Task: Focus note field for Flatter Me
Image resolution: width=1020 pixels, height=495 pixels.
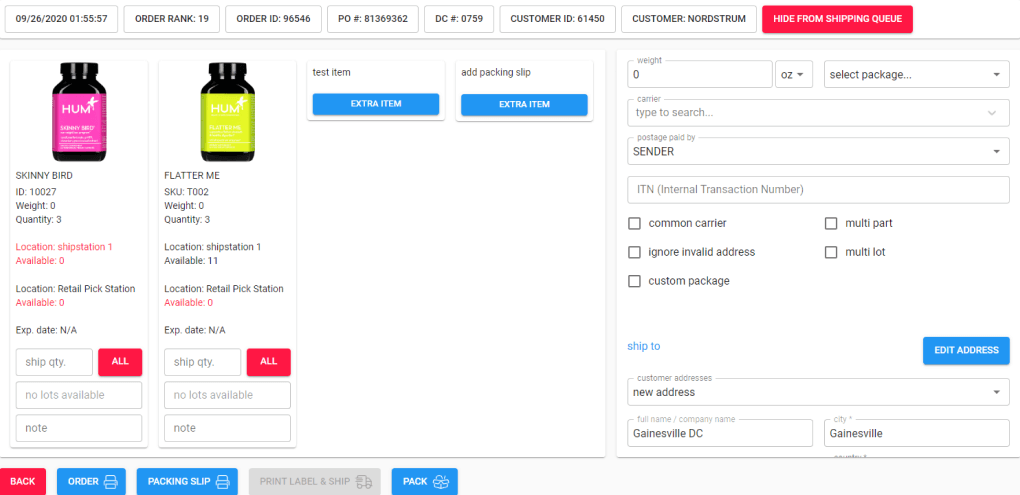Action: (x=227, y=428)
